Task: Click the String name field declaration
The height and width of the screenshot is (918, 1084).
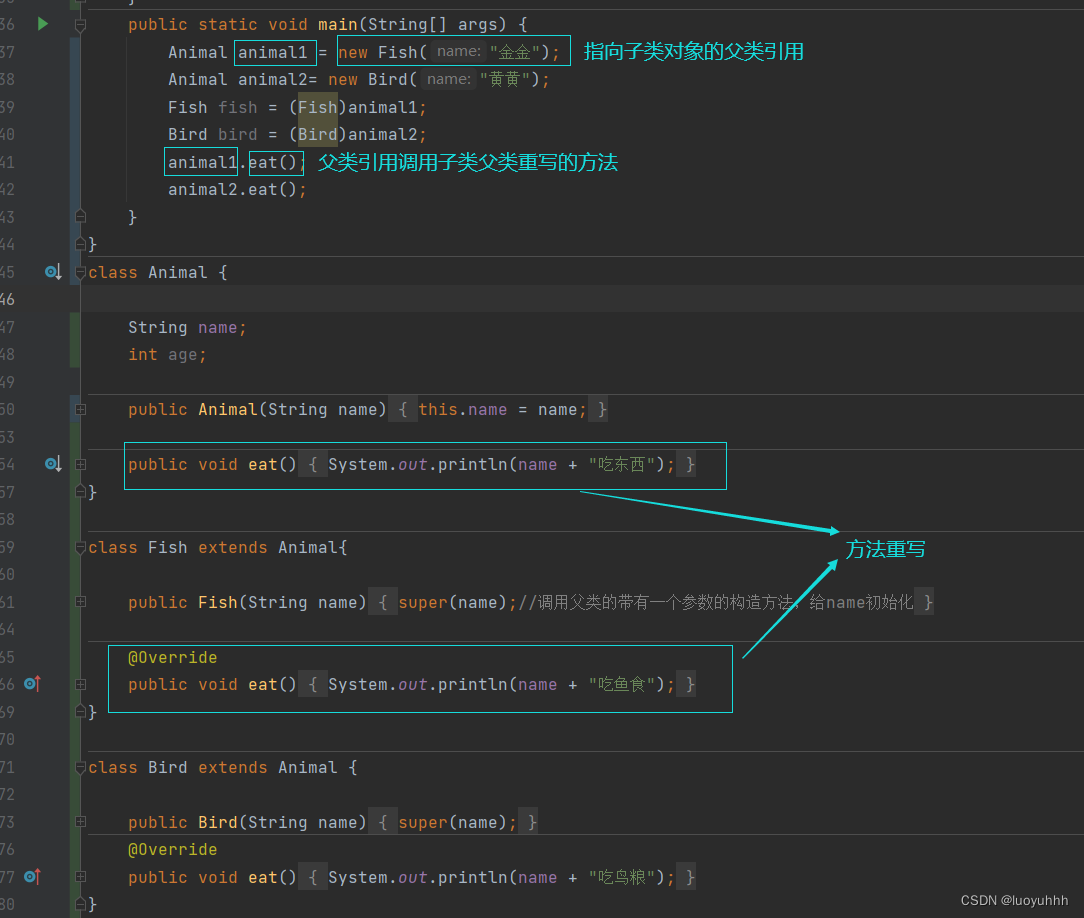Action: coord(187,327)
